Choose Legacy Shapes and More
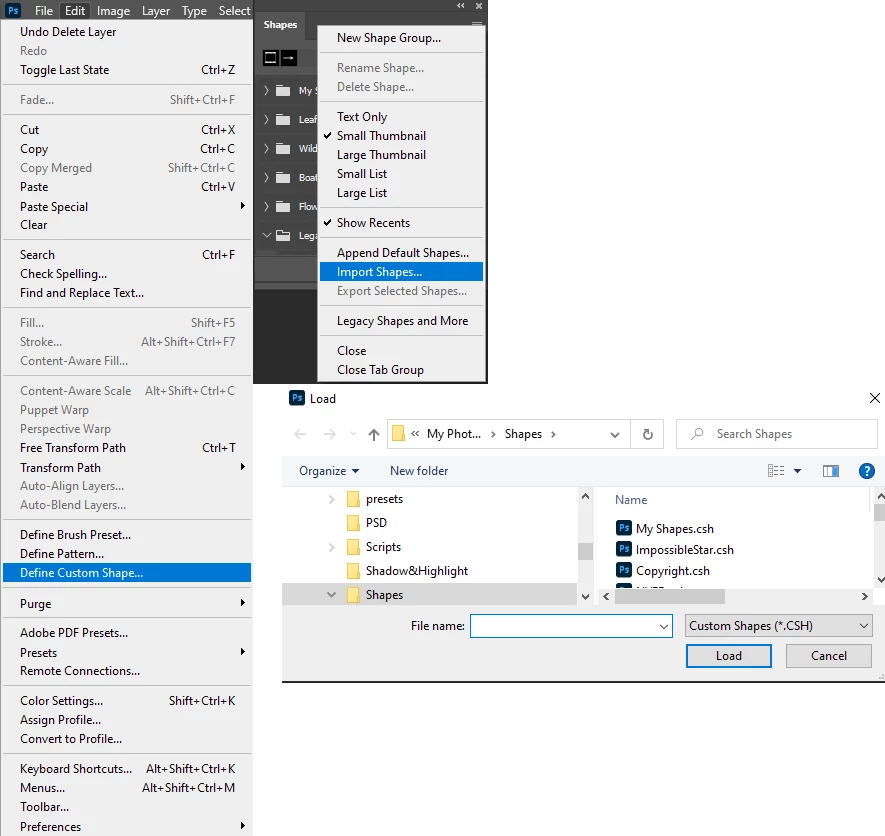 tap(401, 321)
